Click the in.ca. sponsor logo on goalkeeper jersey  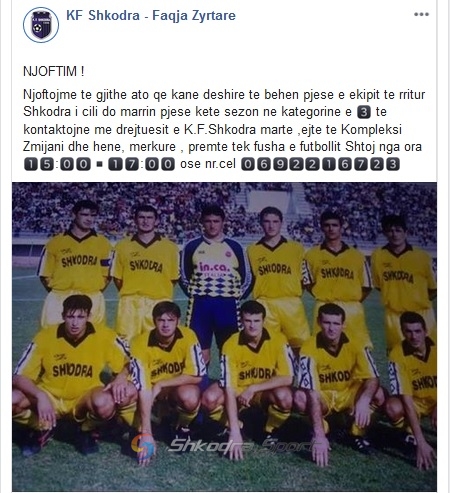pos(215,268)
